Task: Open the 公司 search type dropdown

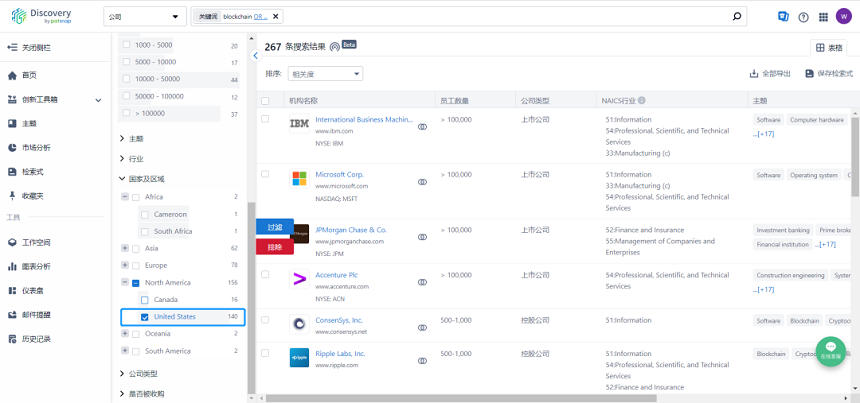Action: [x=145, y=17]
